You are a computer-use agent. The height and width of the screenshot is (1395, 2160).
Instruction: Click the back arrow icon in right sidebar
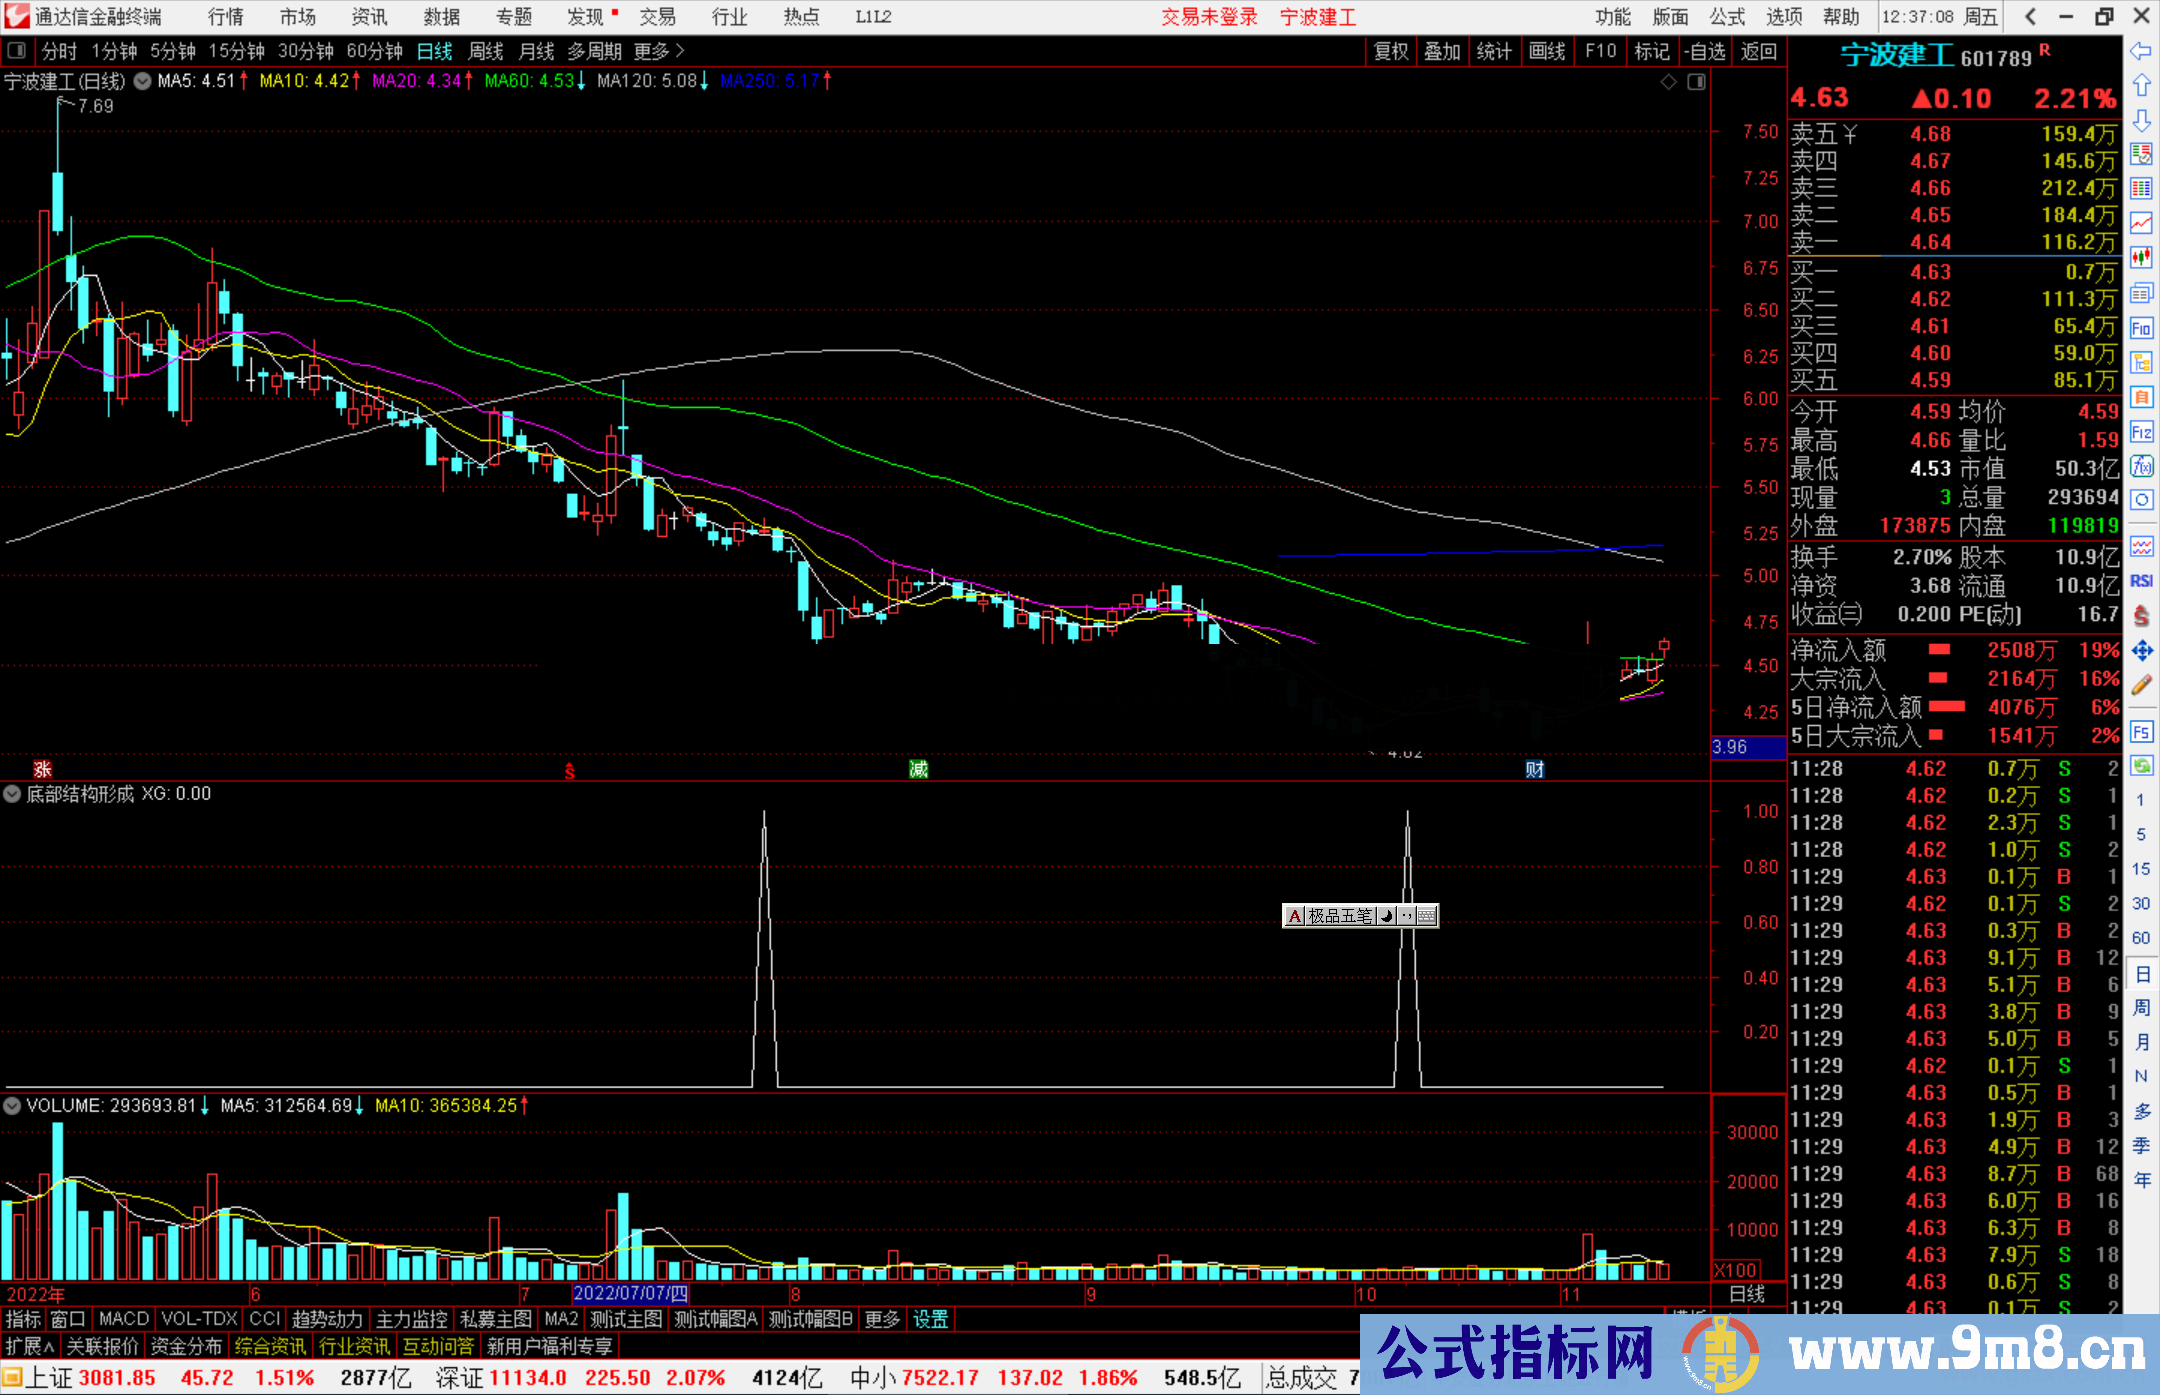pos(2141,51)
